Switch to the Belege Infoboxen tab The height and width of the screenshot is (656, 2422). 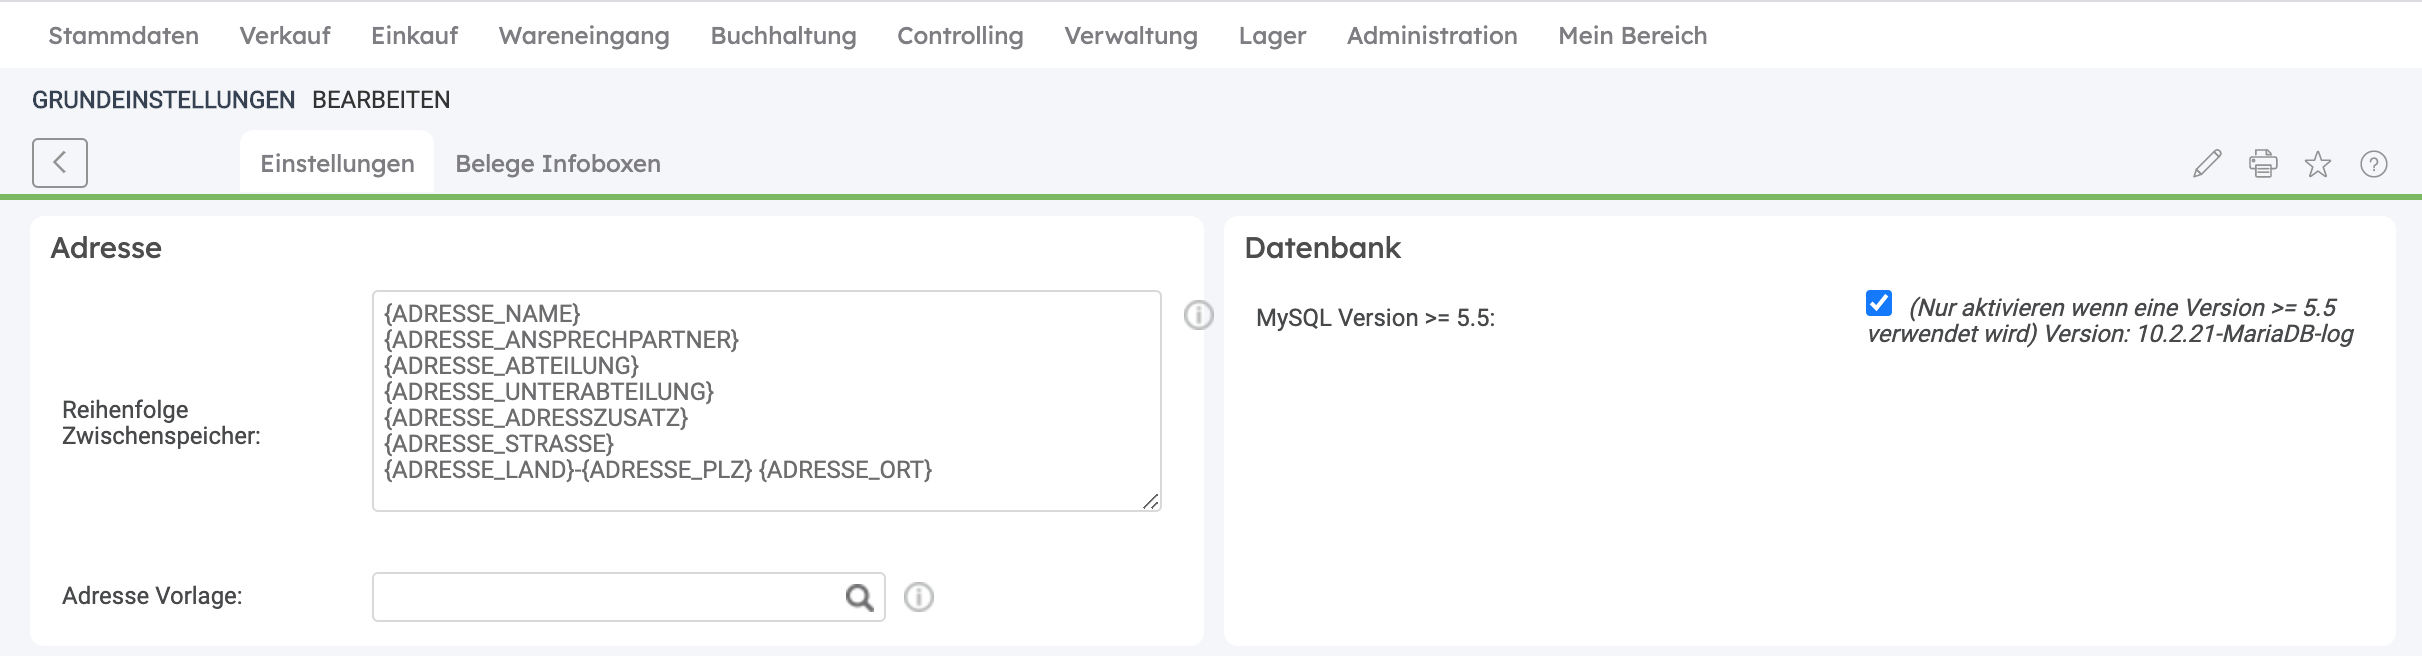click(x=558, y=164)
